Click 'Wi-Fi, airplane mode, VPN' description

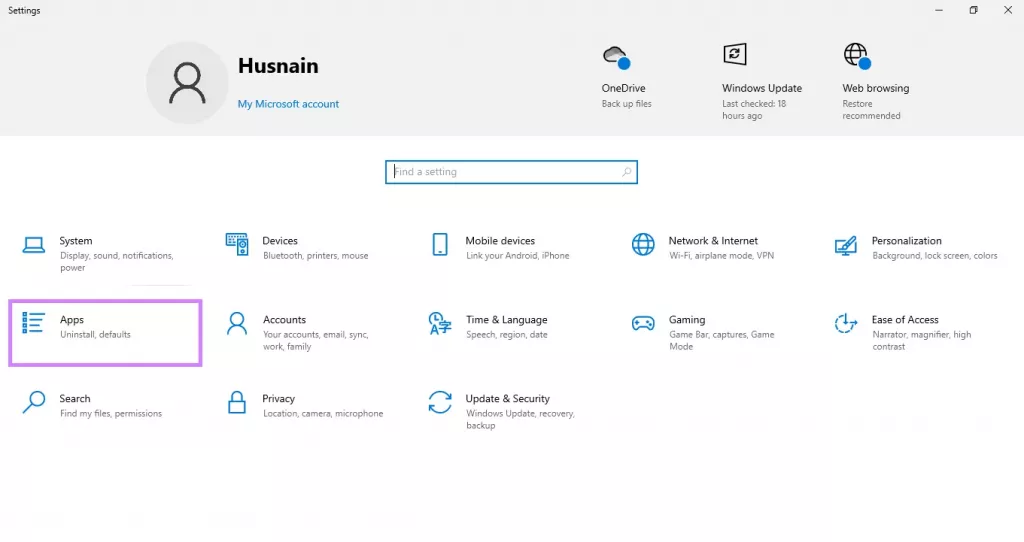[722, 255]
